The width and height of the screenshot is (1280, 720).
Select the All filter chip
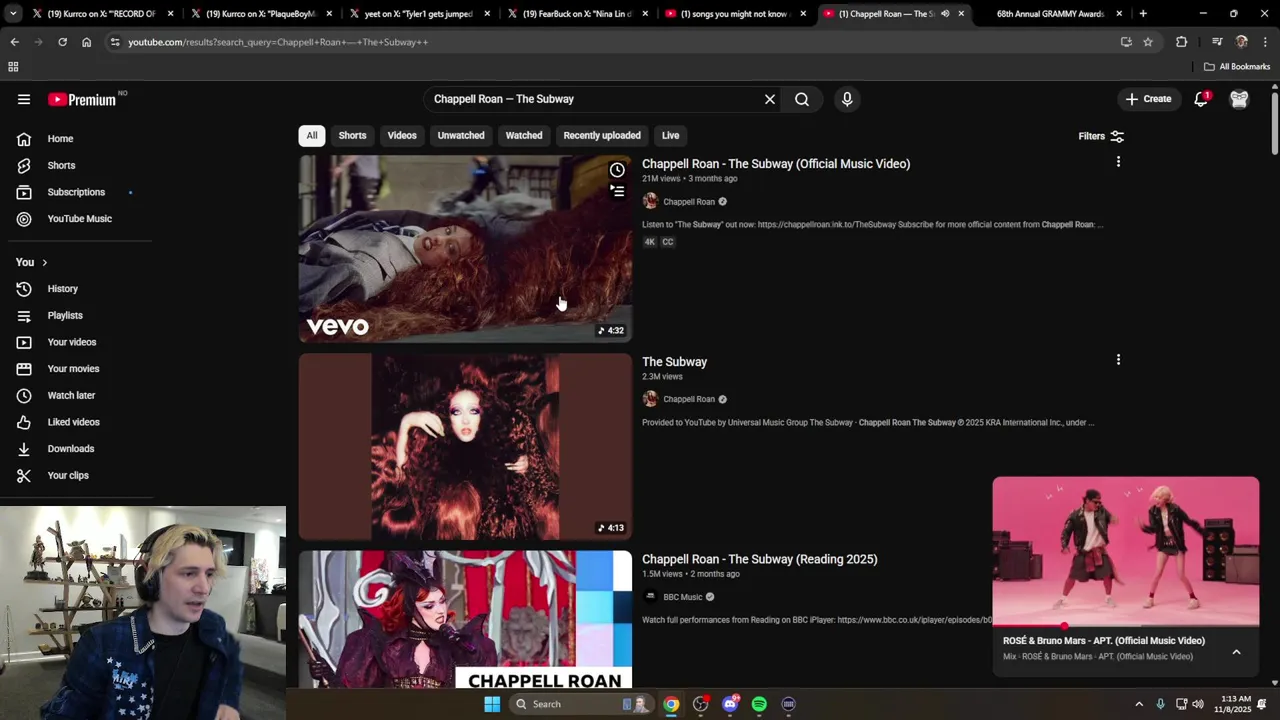pyautogui.click(x=312, y=136)
